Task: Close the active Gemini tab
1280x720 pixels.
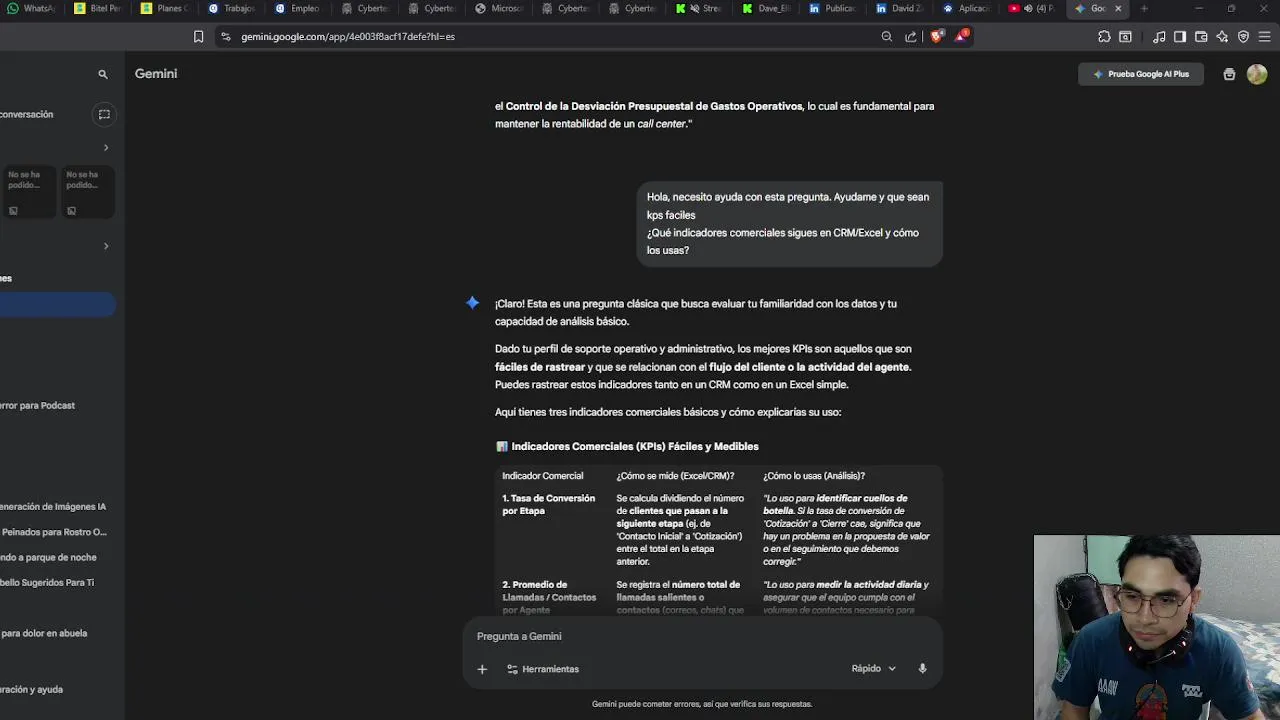Action: point(1118,8)
